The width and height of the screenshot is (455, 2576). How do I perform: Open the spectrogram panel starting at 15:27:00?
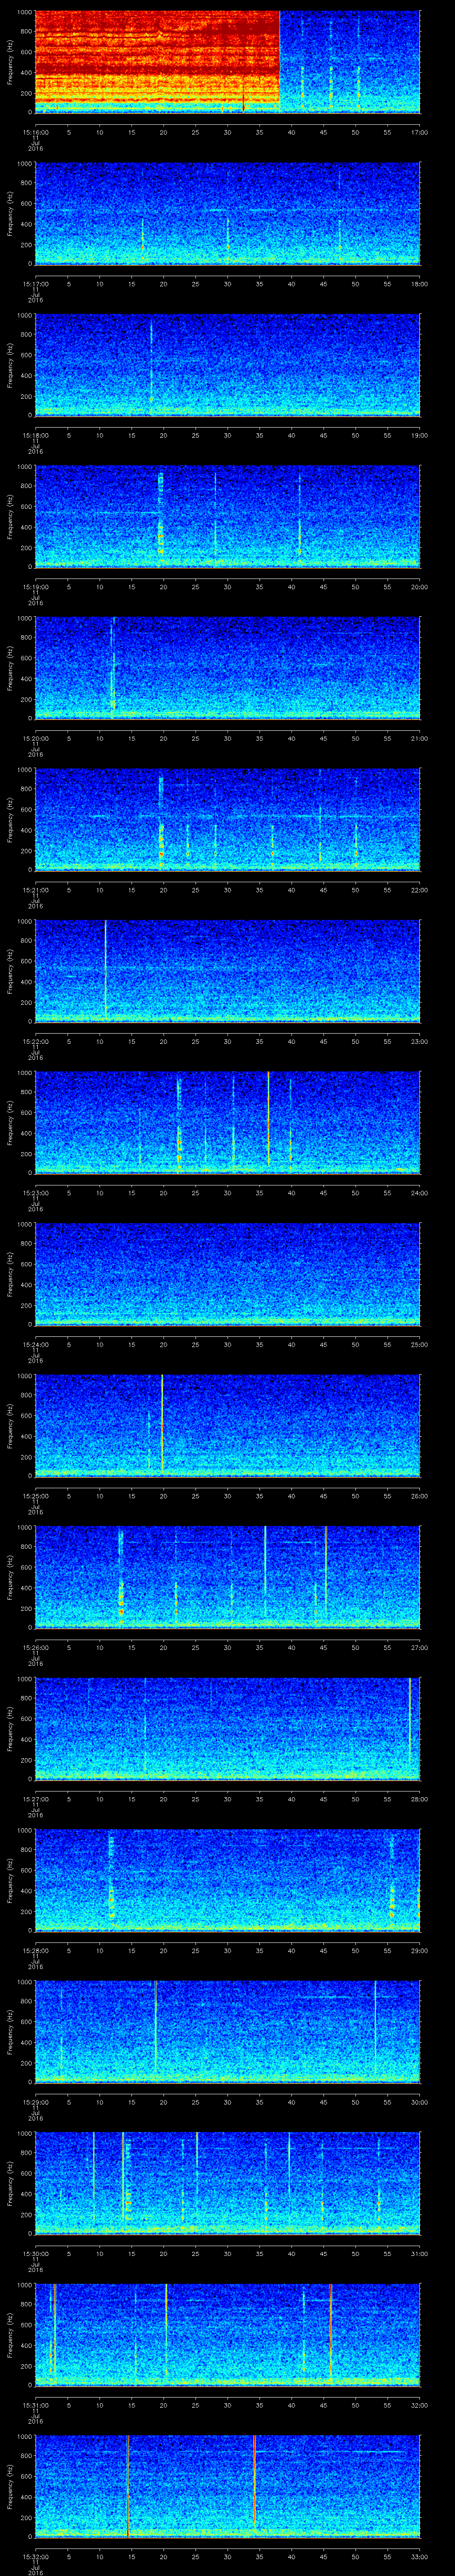[228, 1728]
